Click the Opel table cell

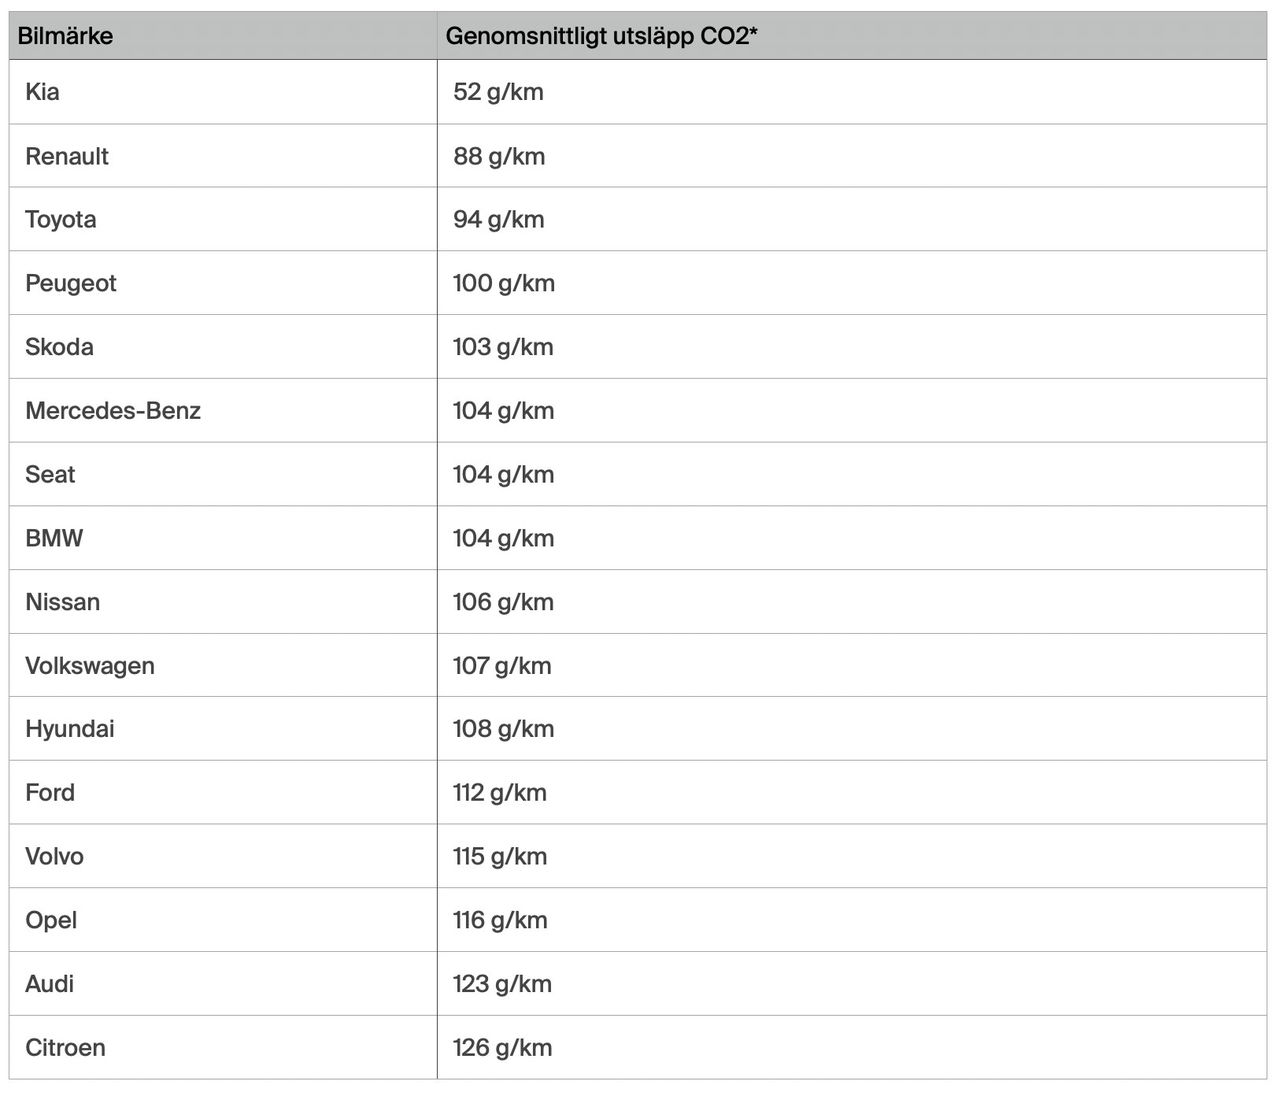click(x=51, y=920)
